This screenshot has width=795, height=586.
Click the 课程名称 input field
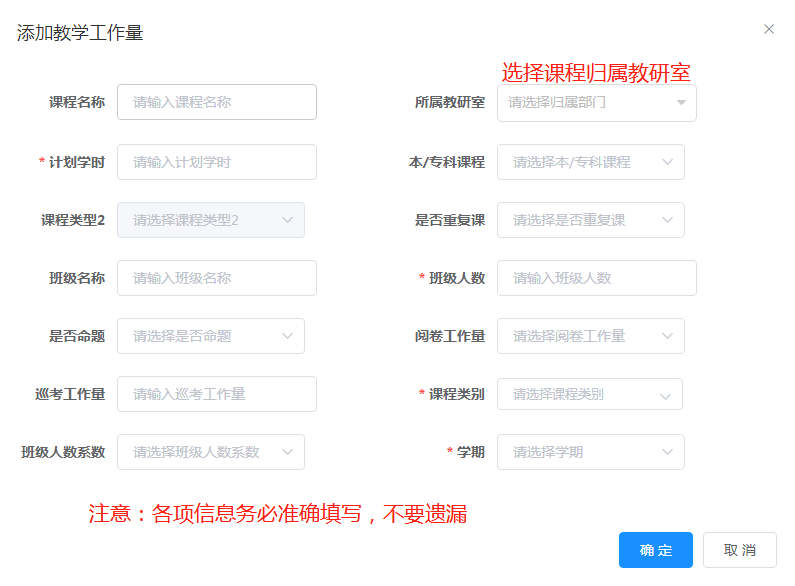(x=217, y=102)
